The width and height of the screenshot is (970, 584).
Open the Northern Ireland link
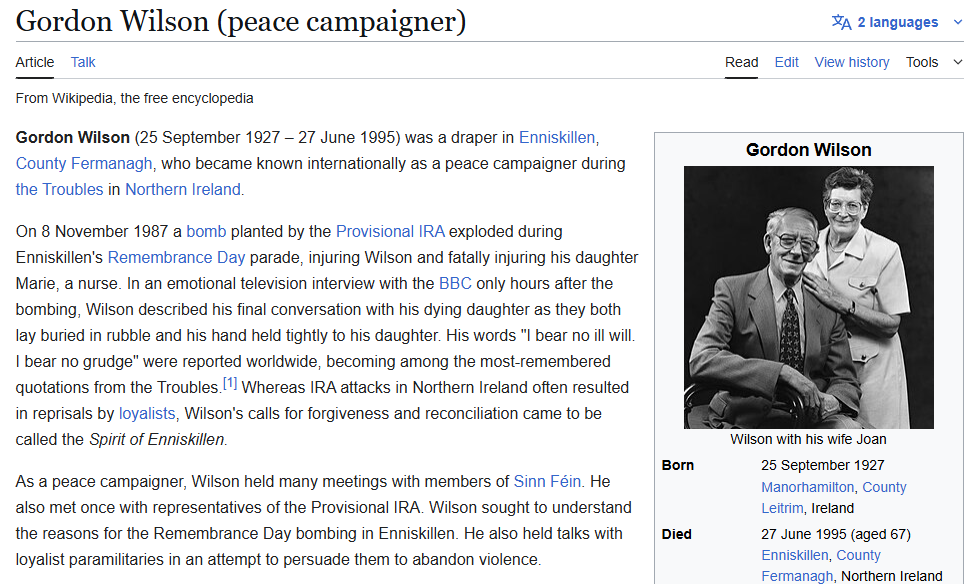[183, 189]
